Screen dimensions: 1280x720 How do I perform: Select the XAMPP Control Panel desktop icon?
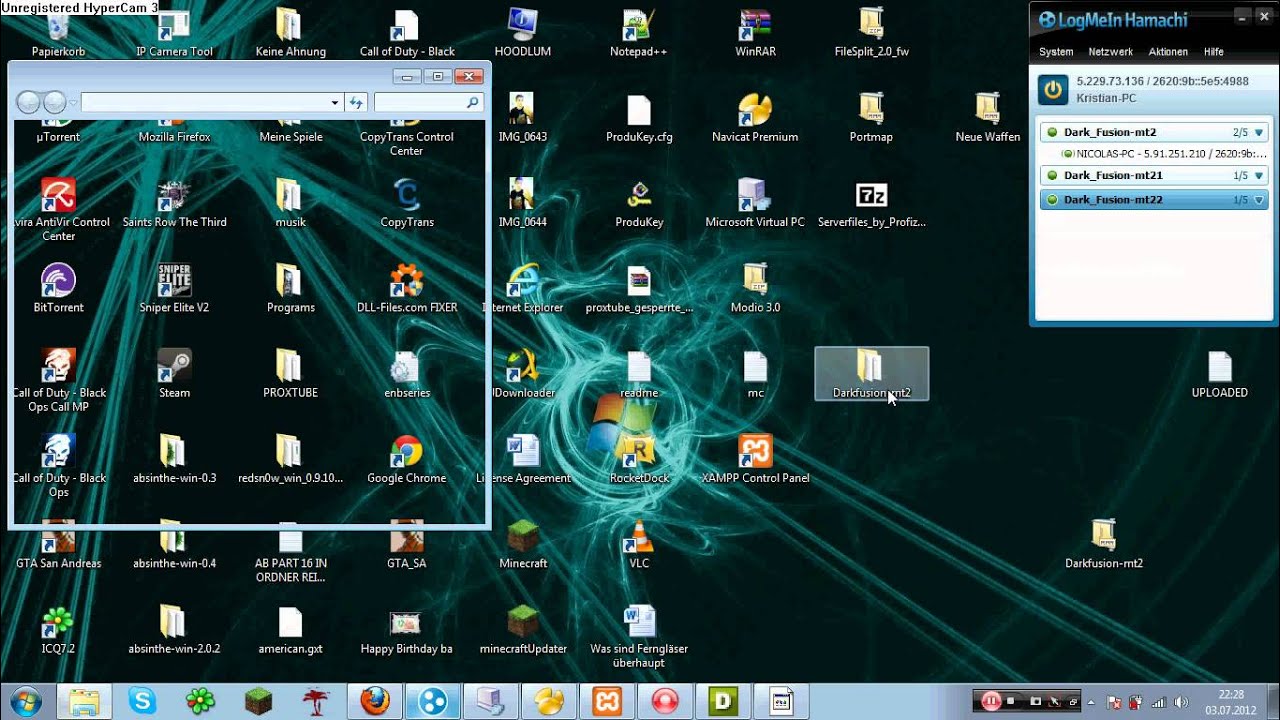pyautogui.click(x=755, y=459)
